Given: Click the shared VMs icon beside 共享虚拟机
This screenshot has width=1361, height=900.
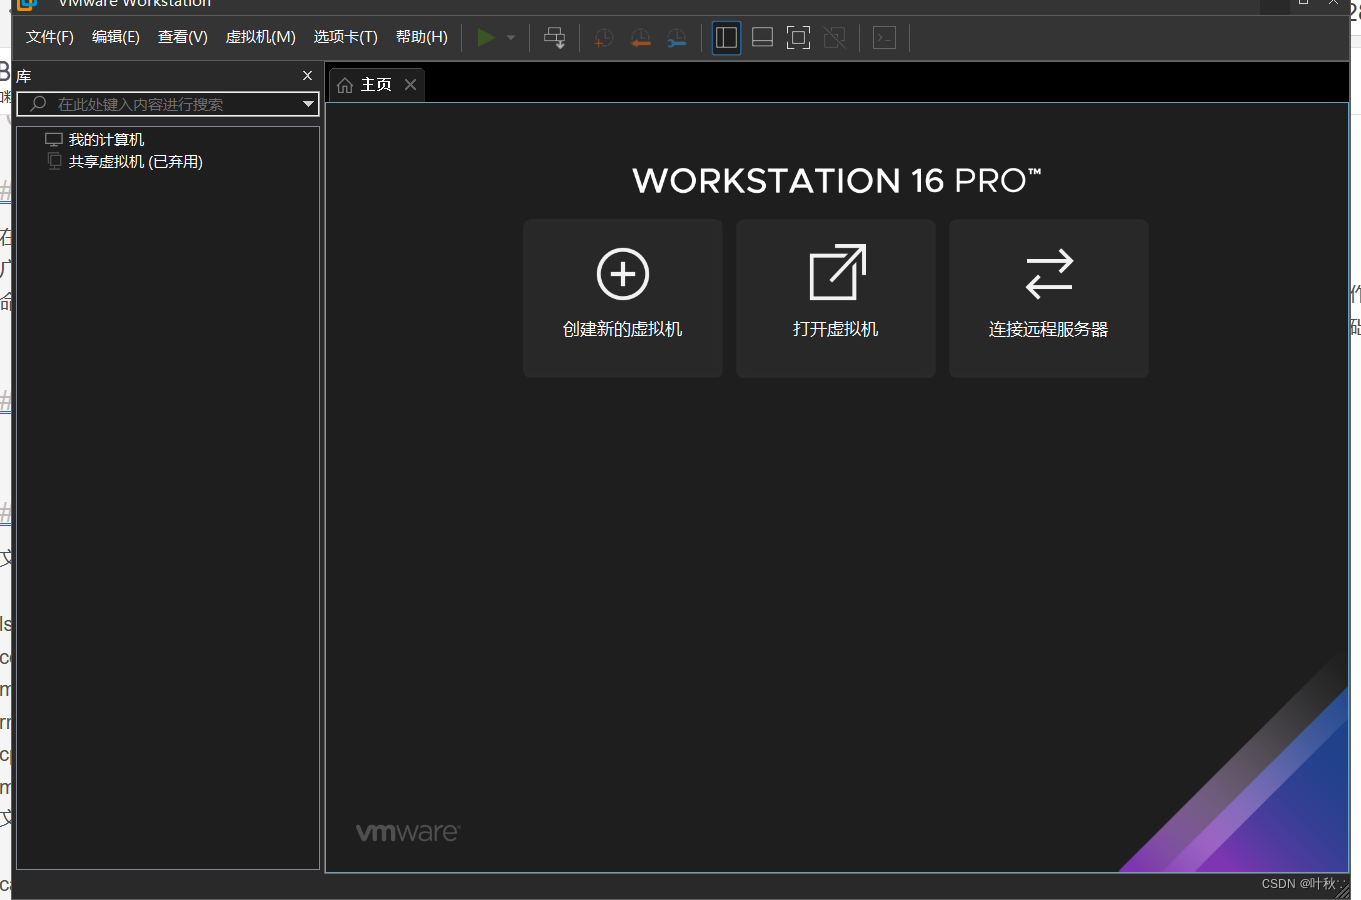Looking at the screenshot, I should point(54,161).
